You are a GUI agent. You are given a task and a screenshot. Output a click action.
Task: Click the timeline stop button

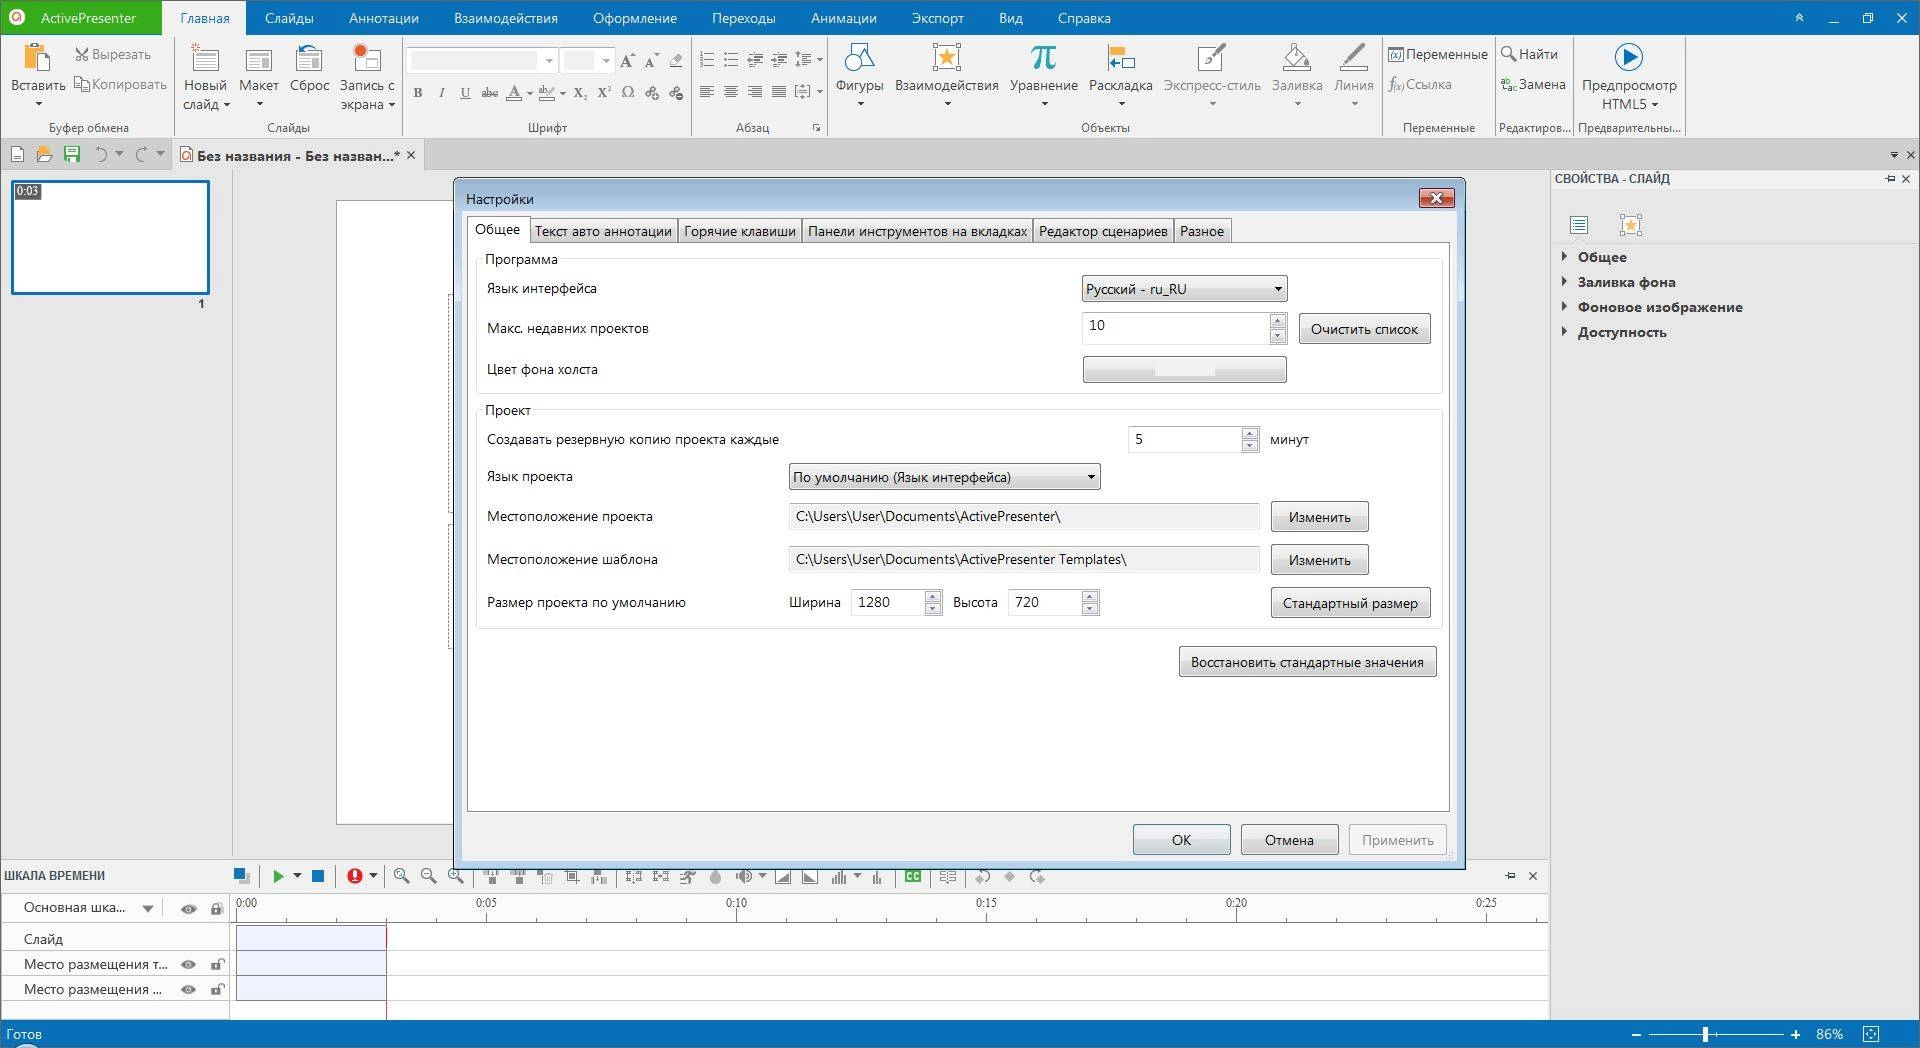(318, 876)
